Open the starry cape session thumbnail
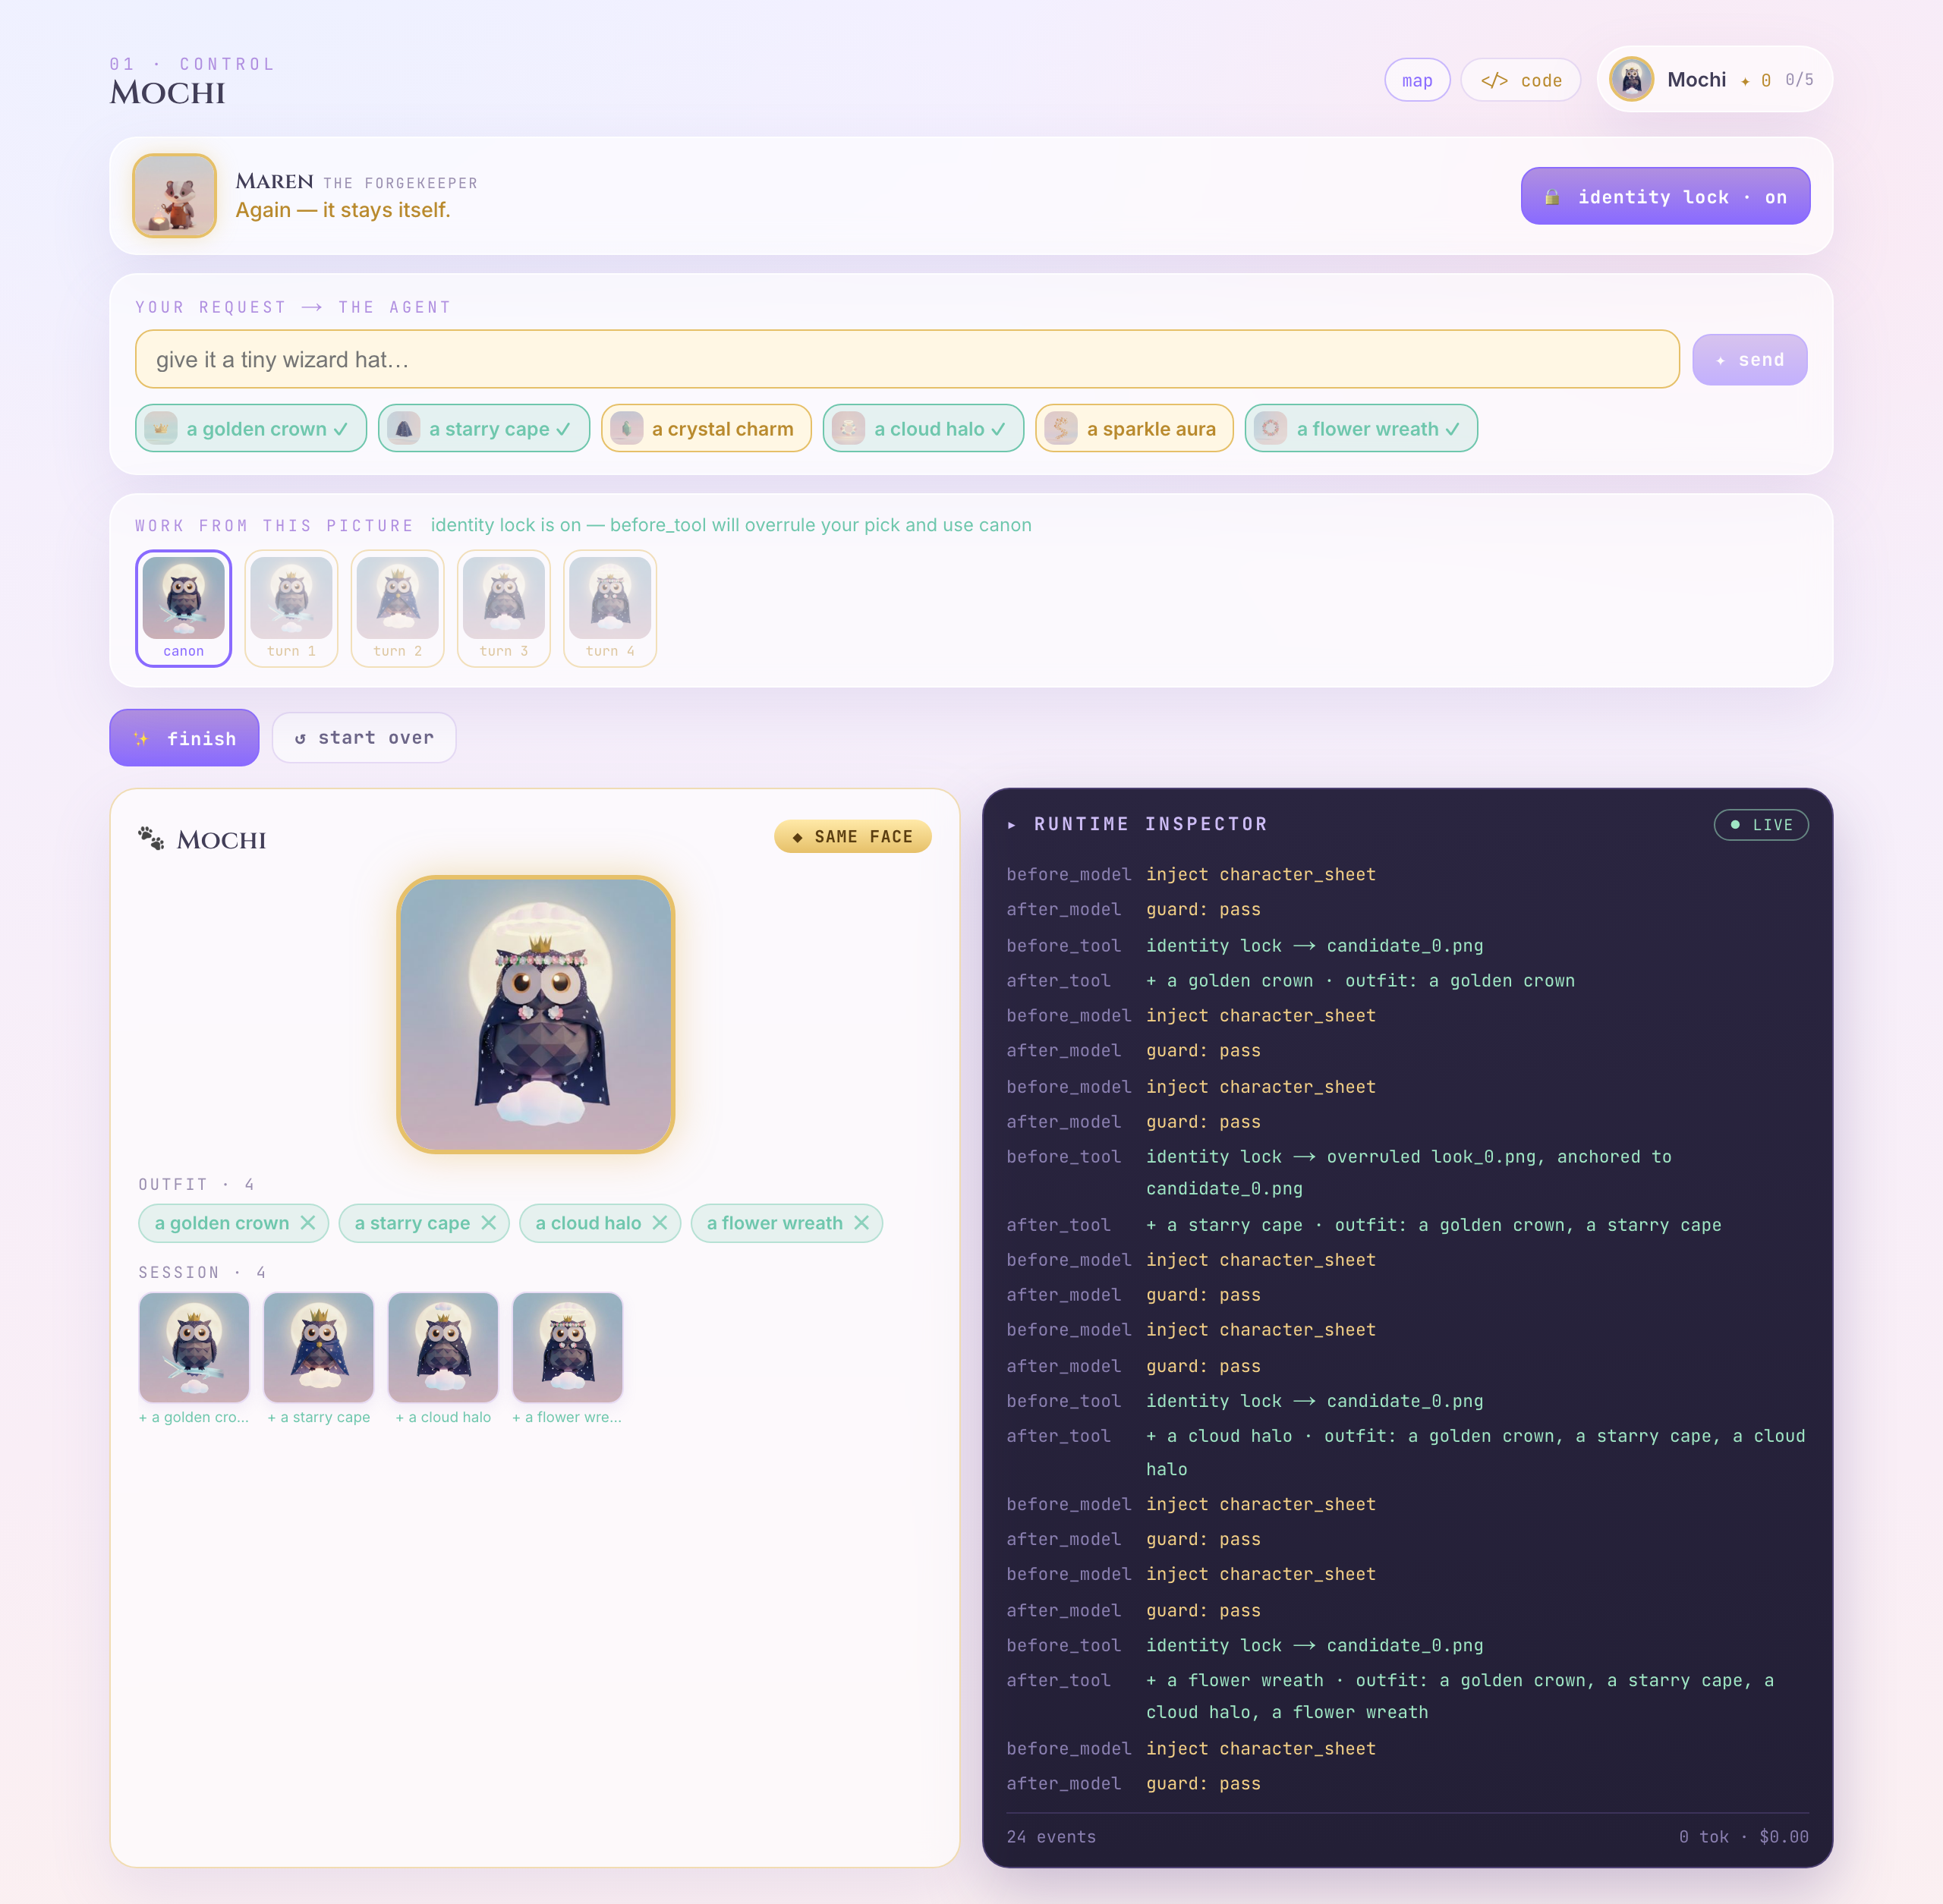The image size is (1943, 1904). 319,1347
